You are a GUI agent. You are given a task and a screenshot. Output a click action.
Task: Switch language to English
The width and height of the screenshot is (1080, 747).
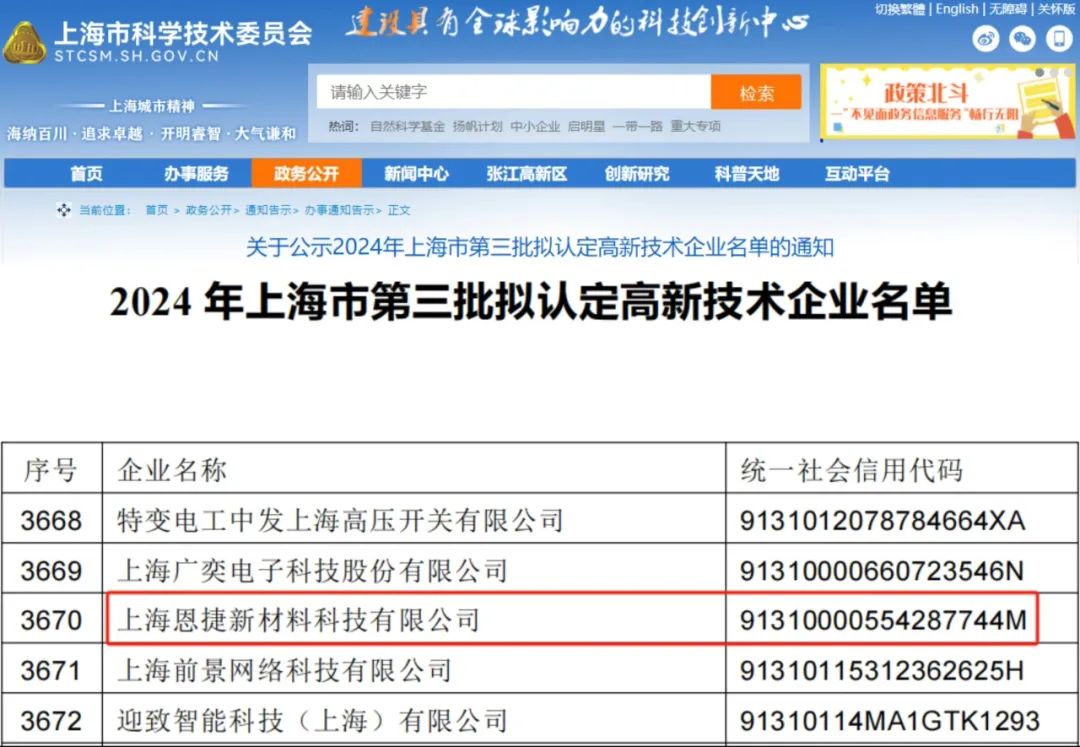click(x=957, y=9)
